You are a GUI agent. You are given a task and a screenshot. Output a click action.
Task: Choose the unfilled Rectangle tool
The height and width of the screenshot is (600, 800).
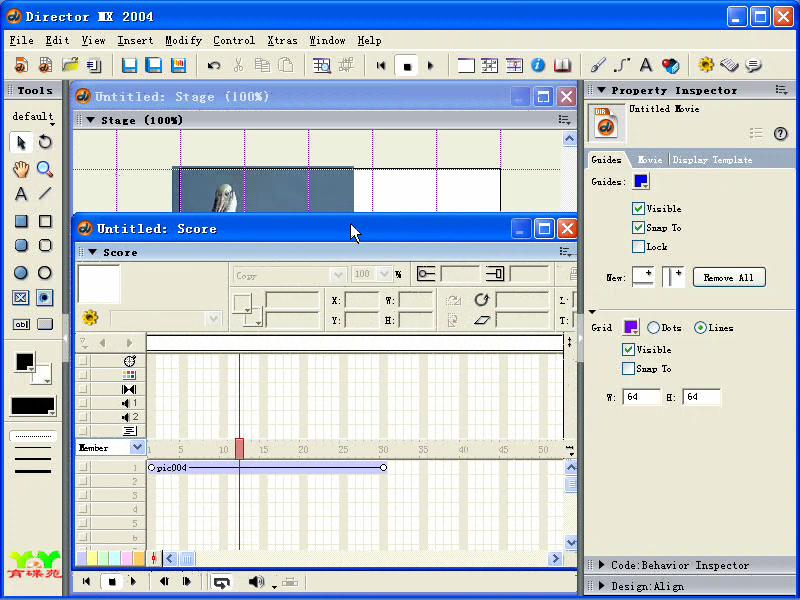click(x=45, y=221)
